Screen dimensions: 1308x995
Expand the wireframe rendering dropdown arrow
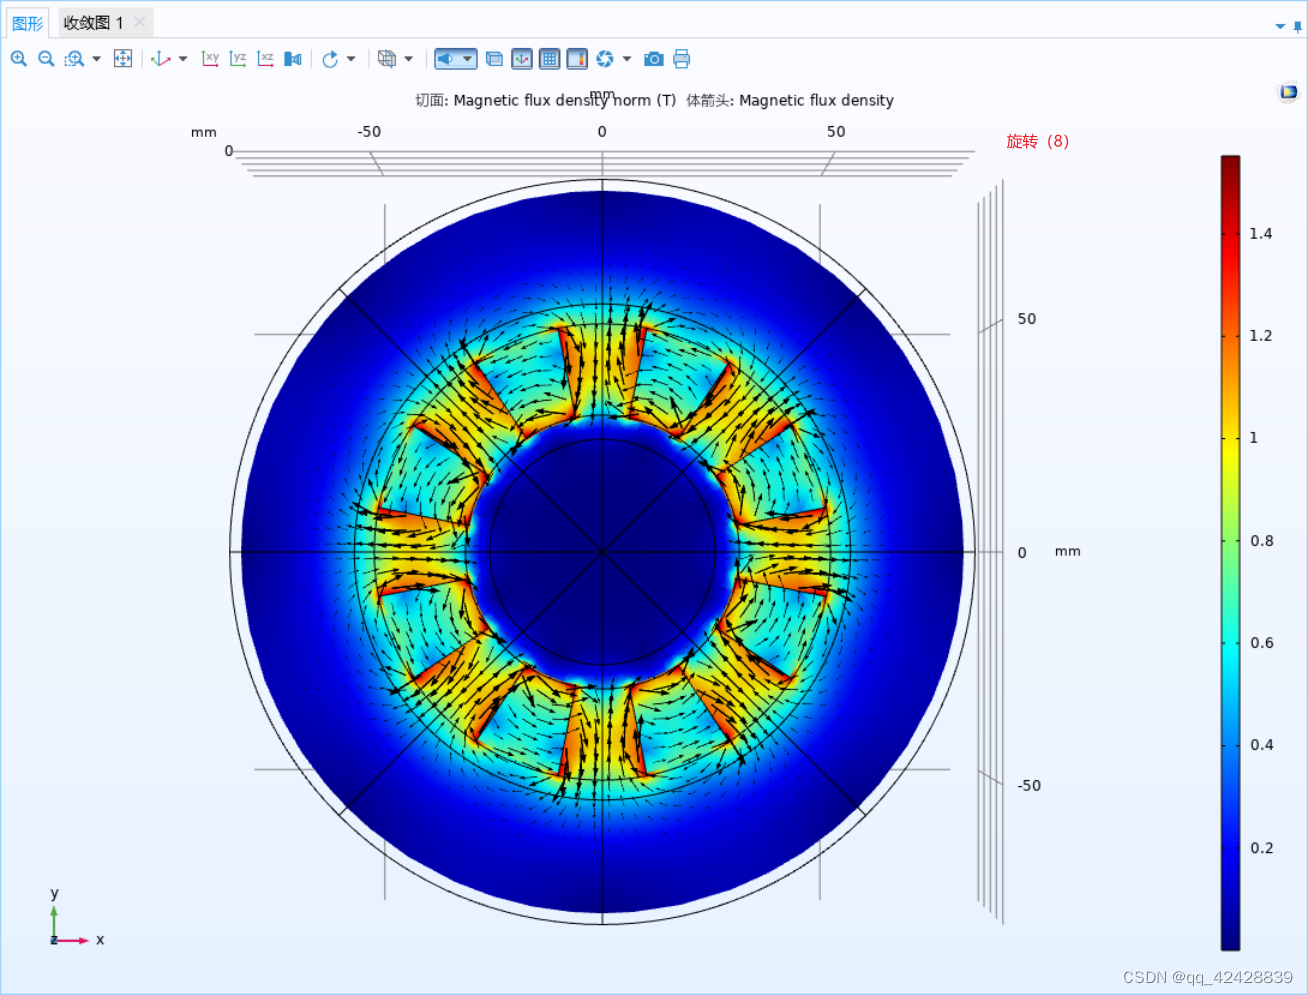tap(409, 59)
